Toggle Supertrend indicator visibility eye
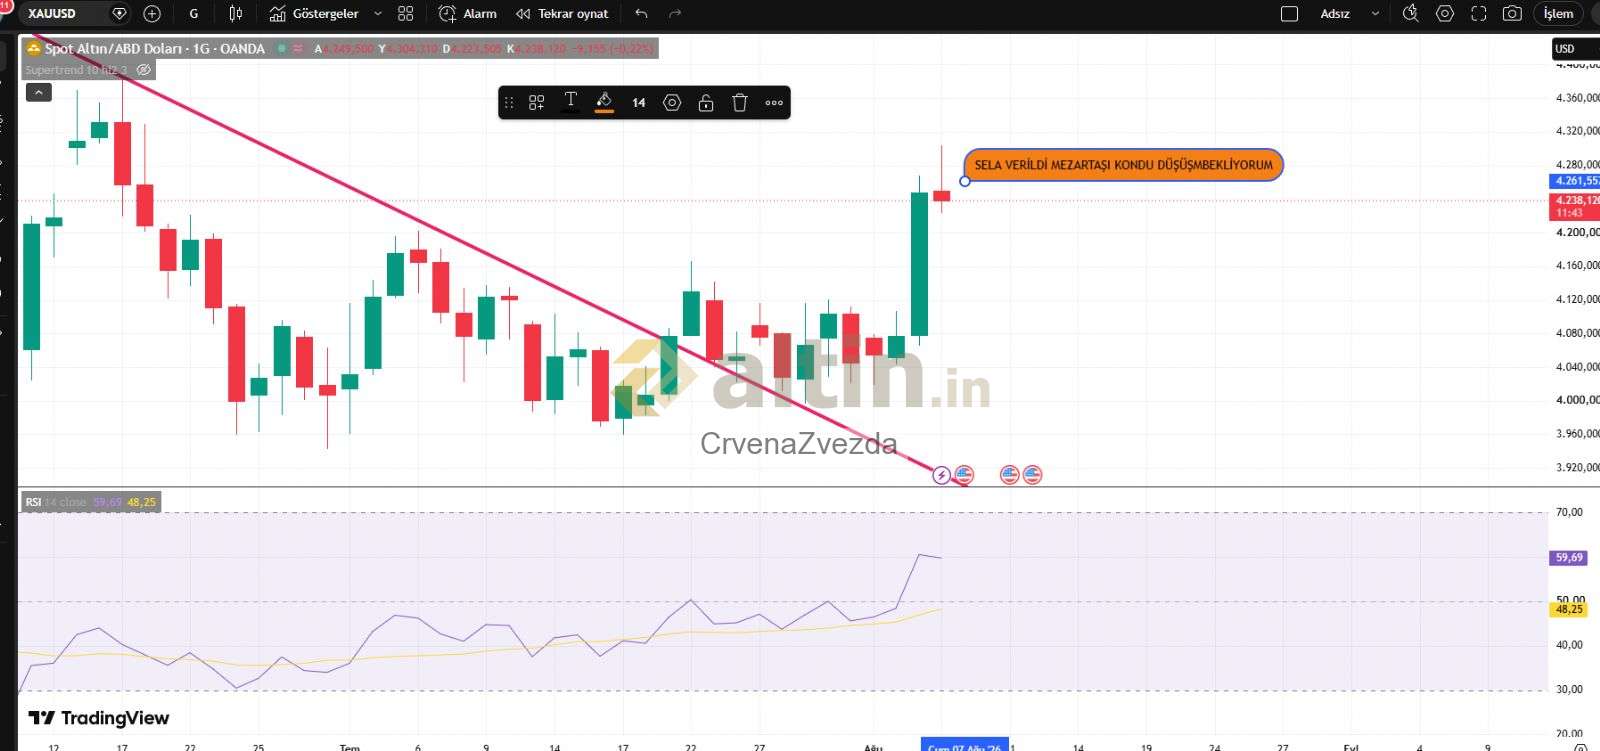The height and width of the screenshot is (751, 1600). point(143,70)
